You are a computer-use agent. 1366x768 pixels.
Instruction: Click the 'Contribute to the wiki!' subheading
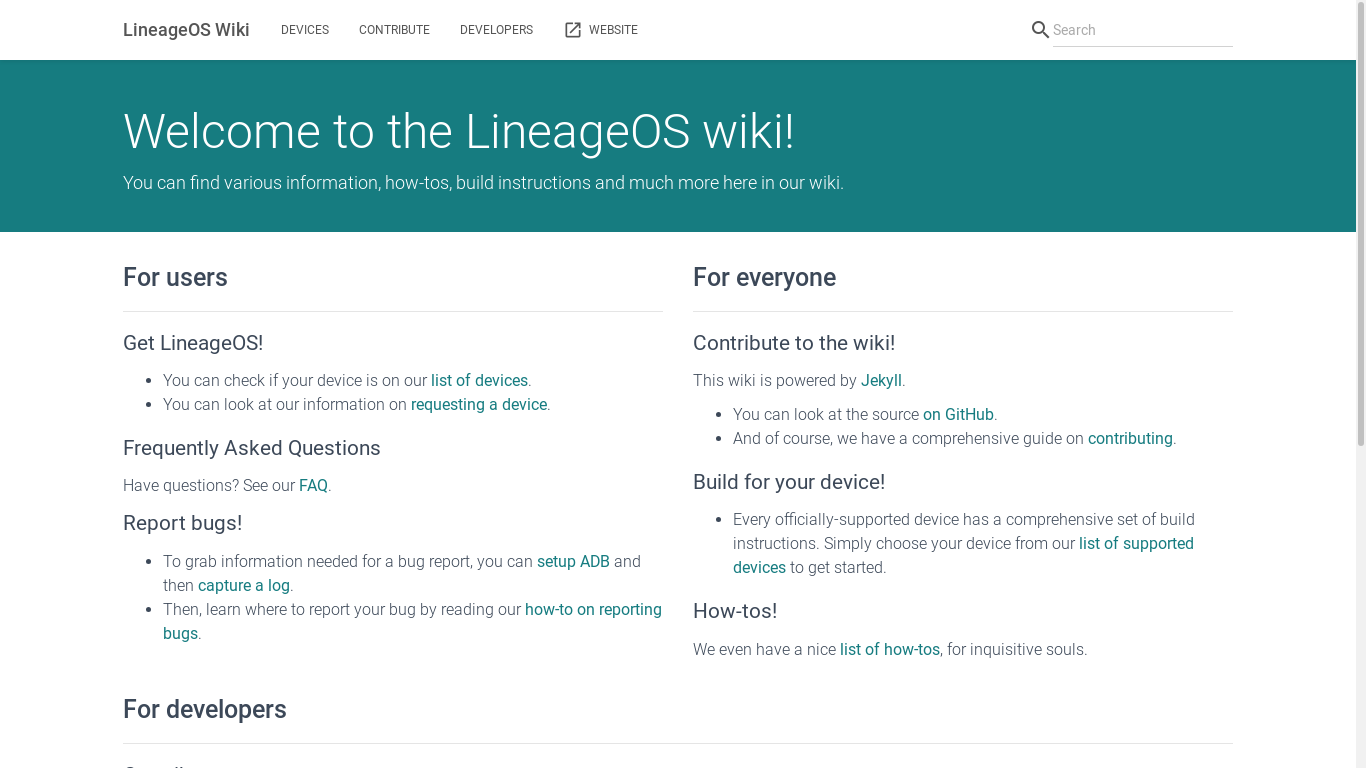click(x=794, y=343)
